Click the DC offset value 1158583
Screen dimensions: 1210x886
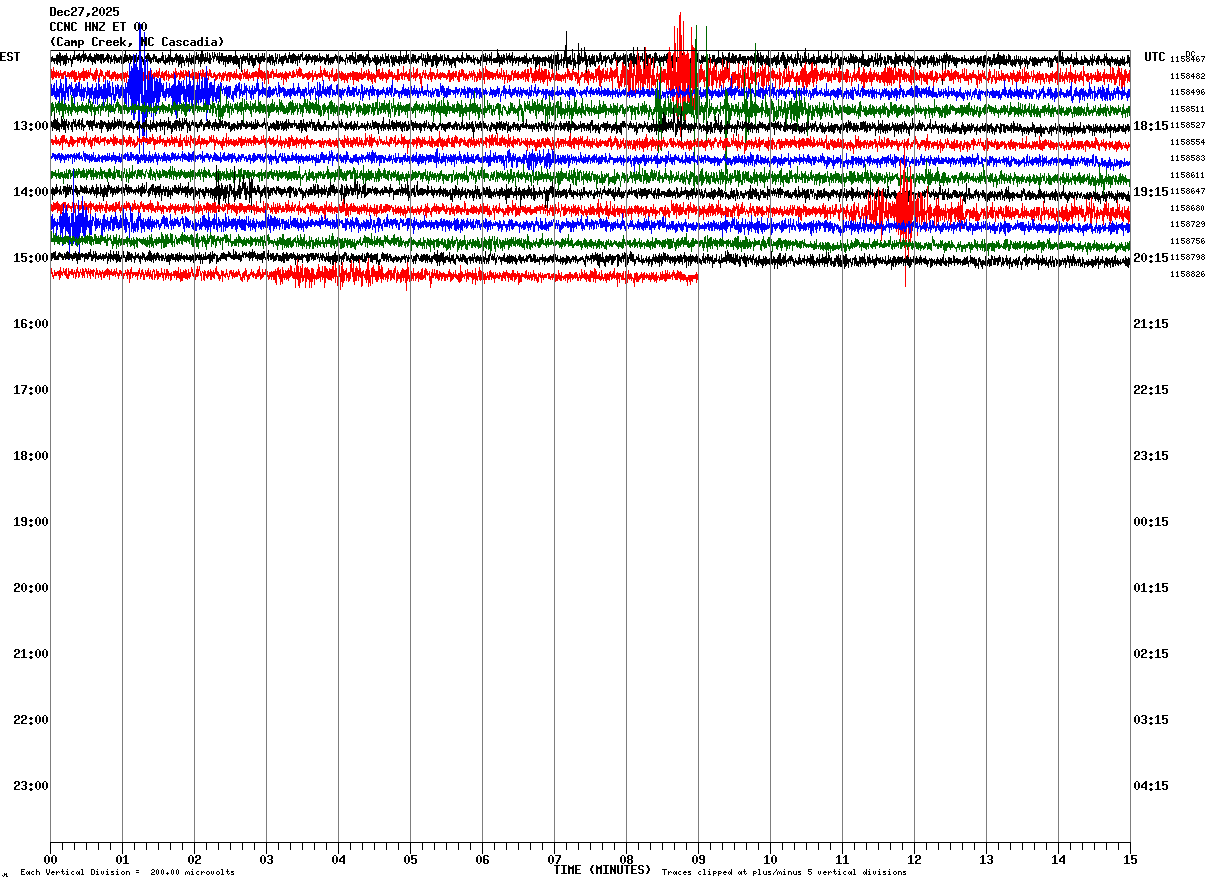1188,158
